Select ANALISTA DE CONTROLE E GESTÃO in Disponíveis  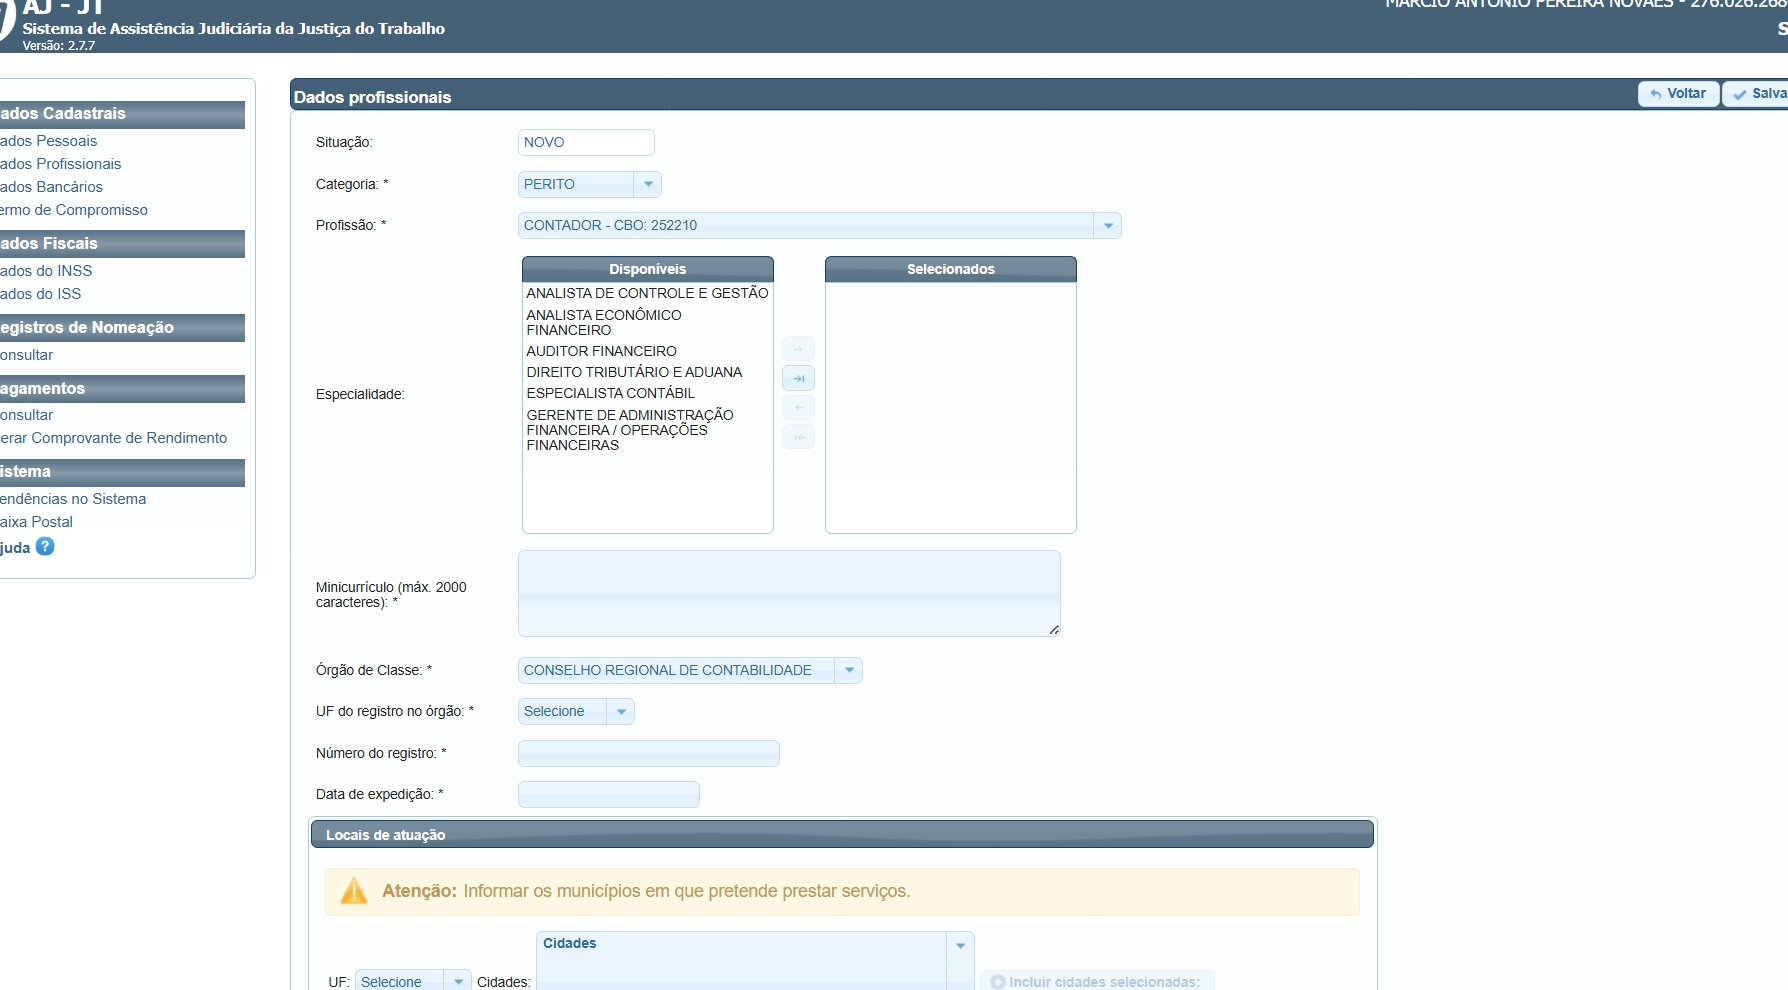pyautogui.click(x=647, y=293)
